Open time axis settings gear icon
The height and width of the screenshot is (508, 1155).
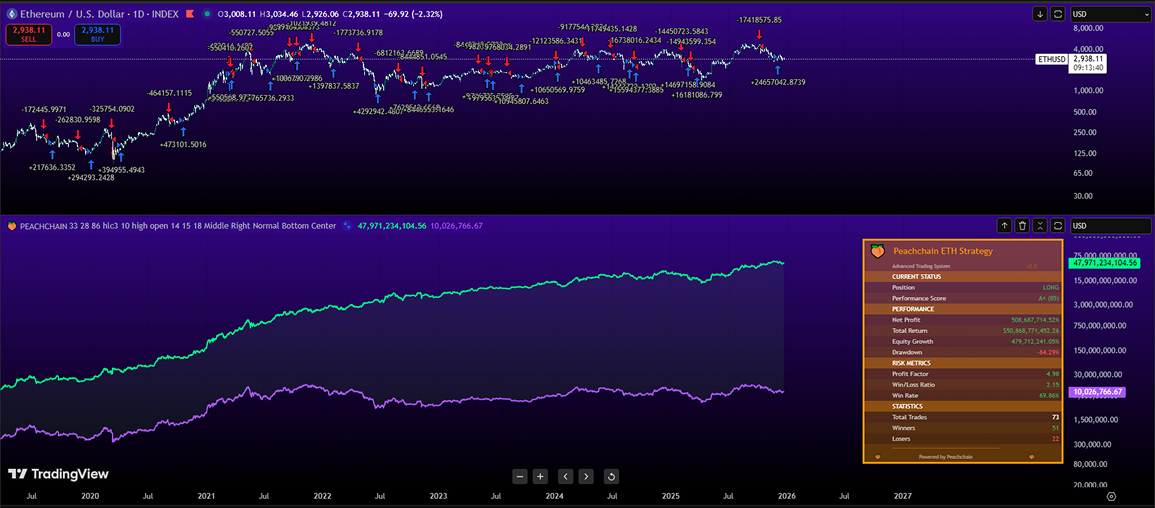pos(1111,496)
